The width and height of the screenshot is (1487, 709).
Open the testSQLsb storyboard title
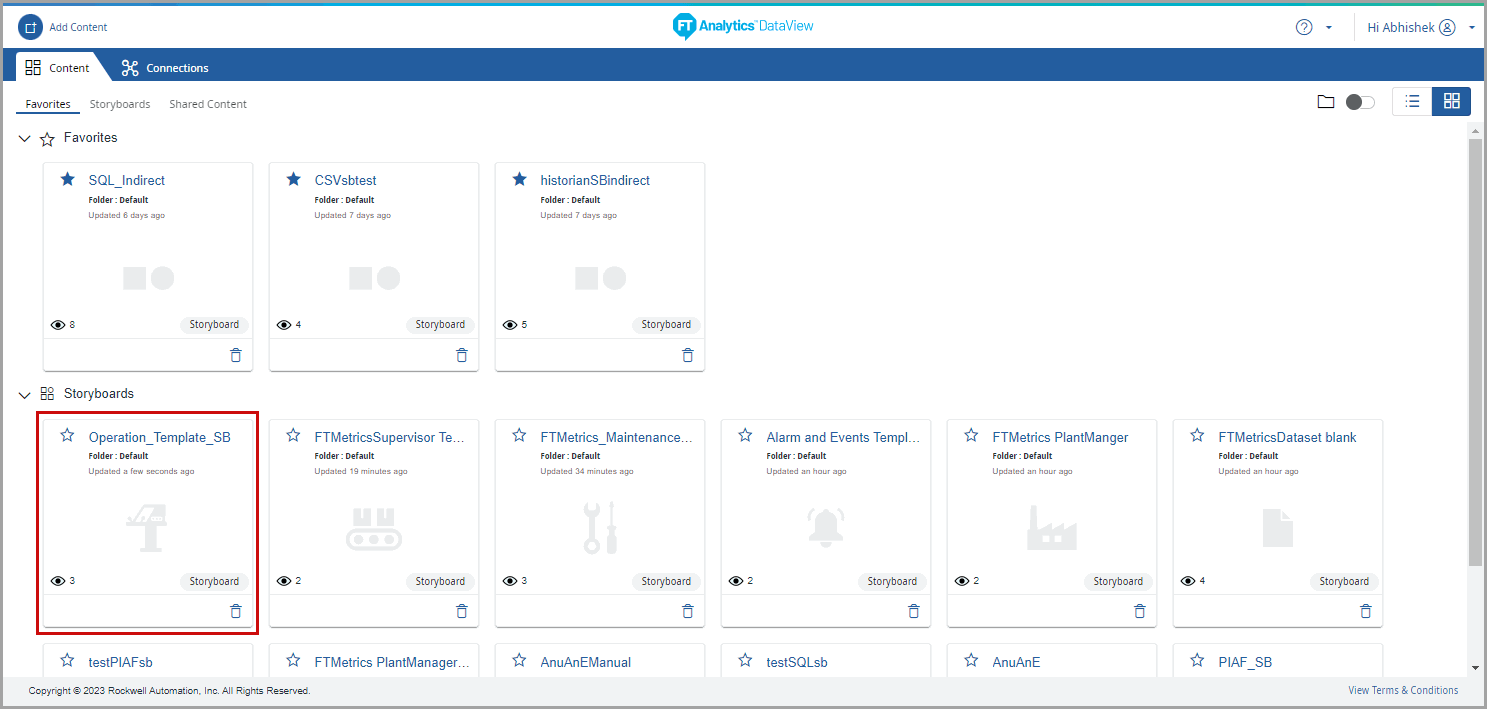(x=797, y=662)
